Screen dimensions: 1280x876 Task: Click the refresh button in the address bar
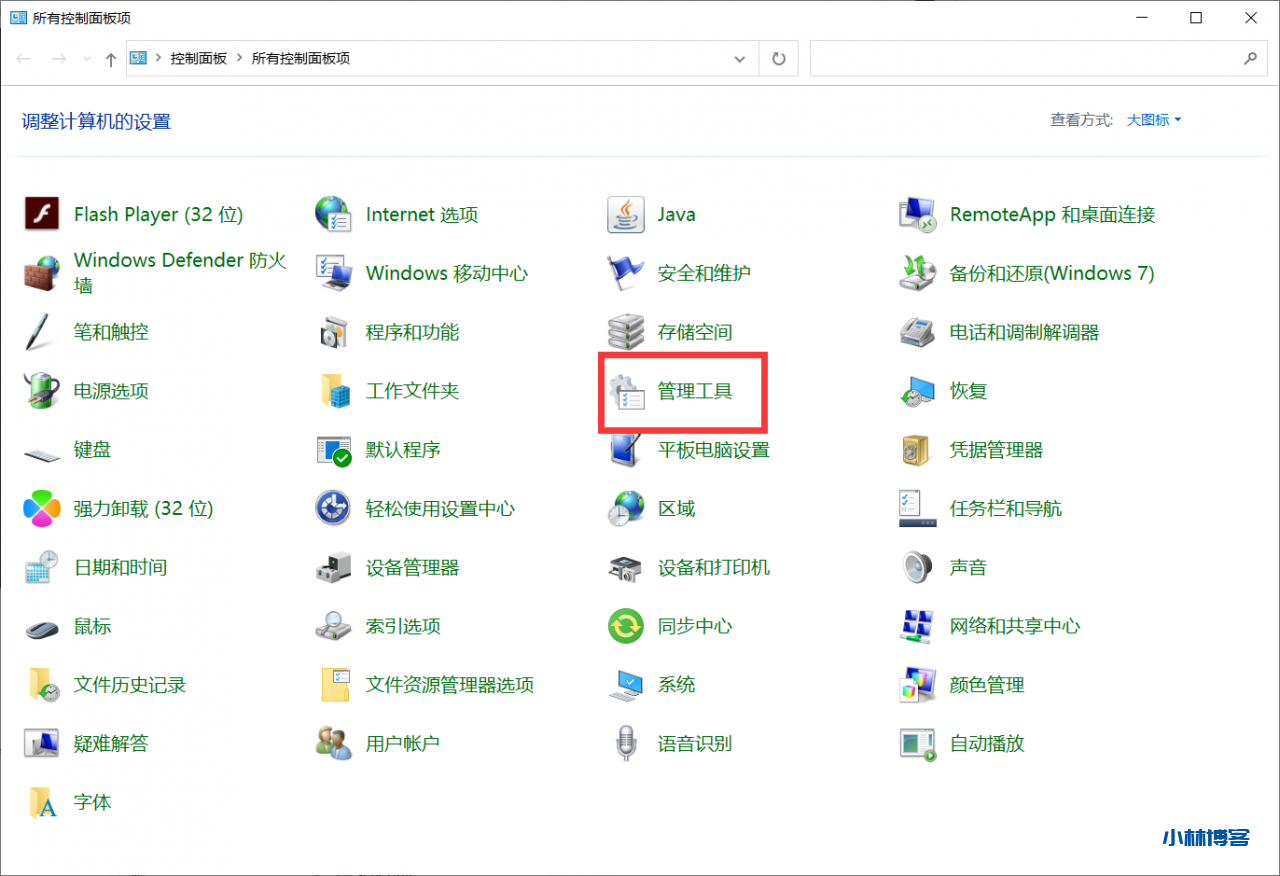pos(778,58)
